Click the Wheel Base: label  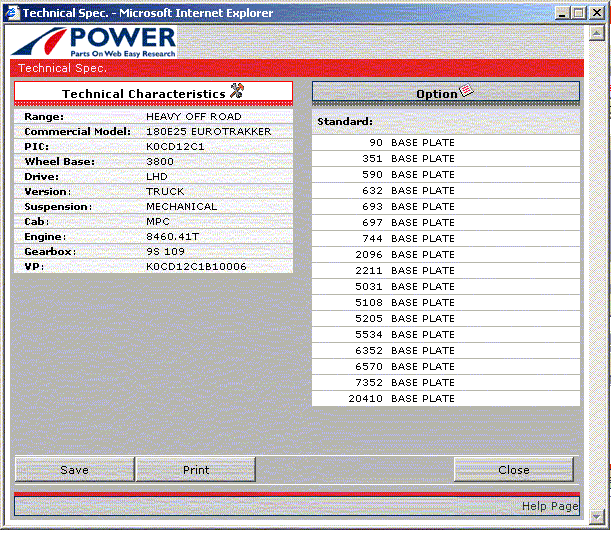(60, 161)
